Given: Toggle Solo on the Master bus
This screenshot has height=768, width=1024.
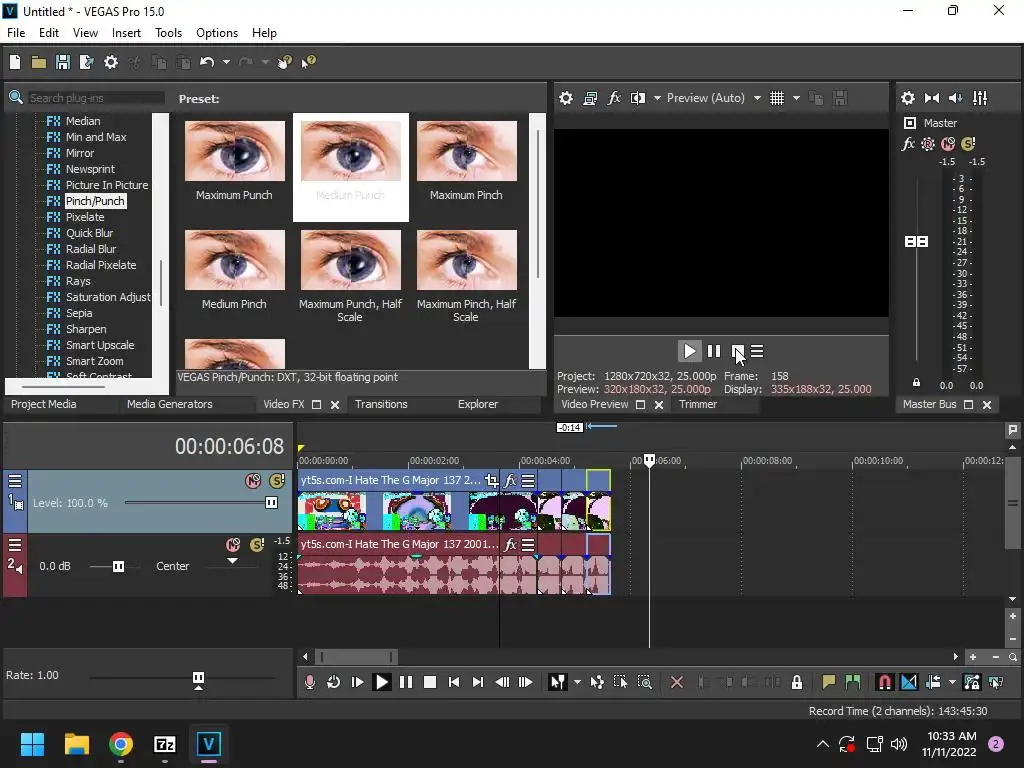Looking at the screenshot, I should [968, 144].
